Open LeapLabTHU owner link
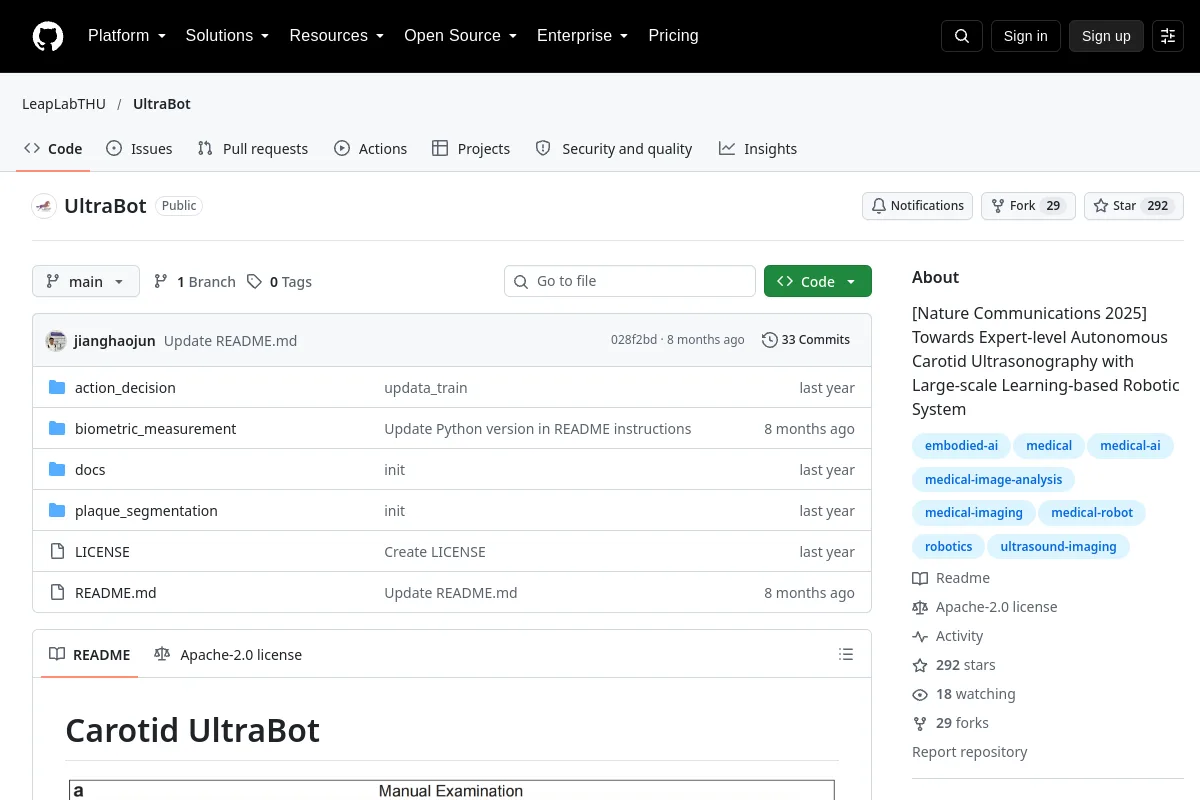Viewport: 1200px width, 800px height. [64, 104]
